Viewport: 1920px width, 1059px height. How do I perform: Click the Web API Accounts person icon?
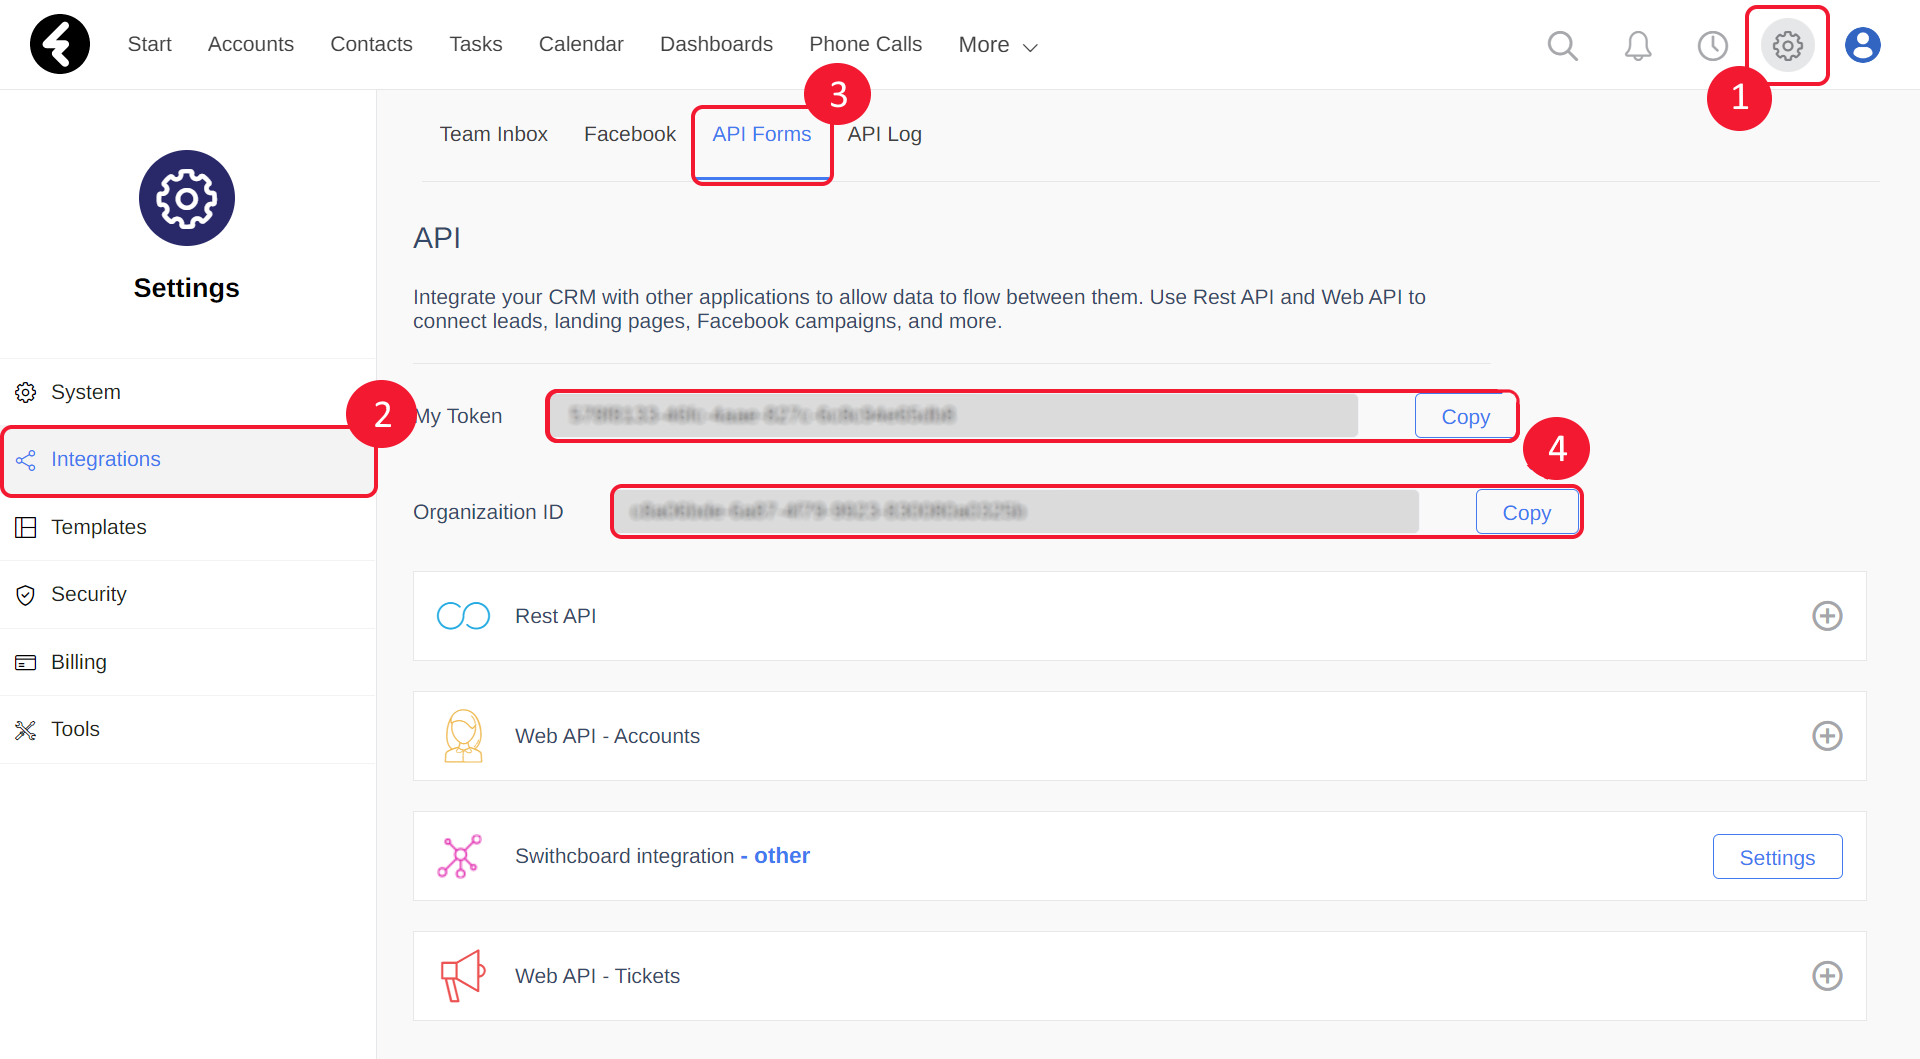[463, 736]
